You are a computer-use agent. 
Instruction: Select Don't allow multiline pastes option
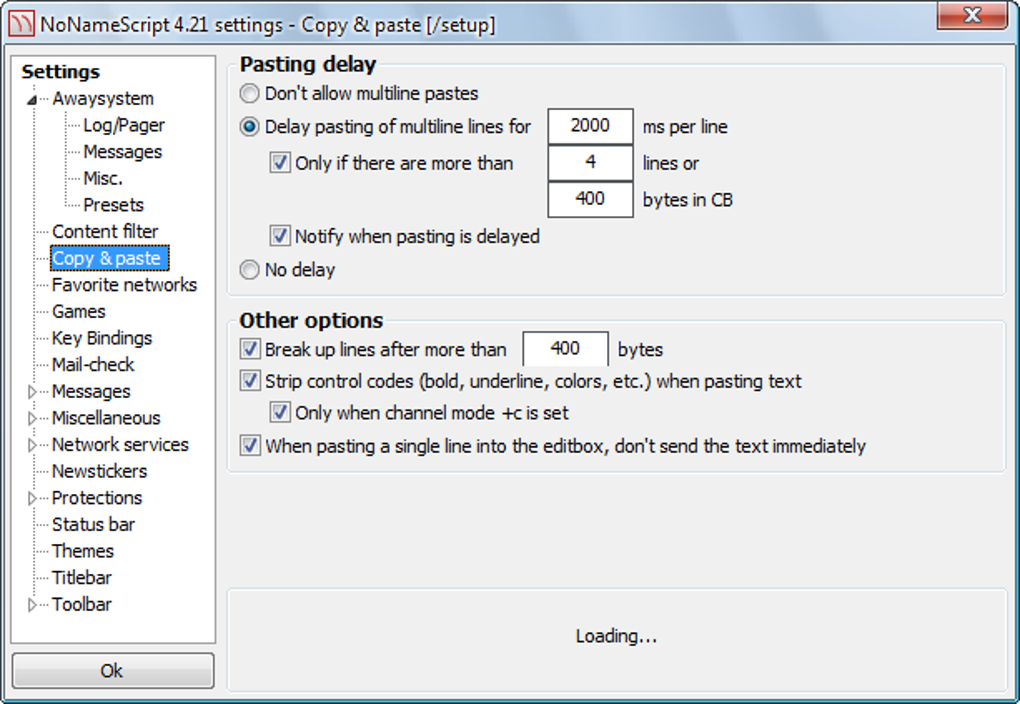tap(249, 94)
